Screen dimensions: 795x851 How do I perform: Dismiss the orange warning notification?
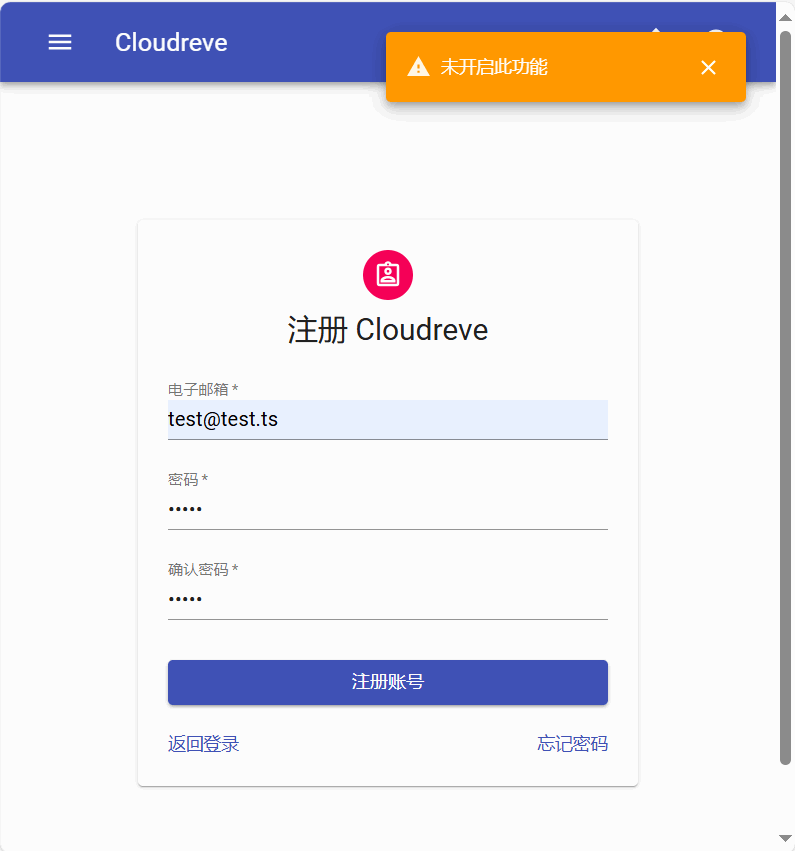(x=708, y=67)
